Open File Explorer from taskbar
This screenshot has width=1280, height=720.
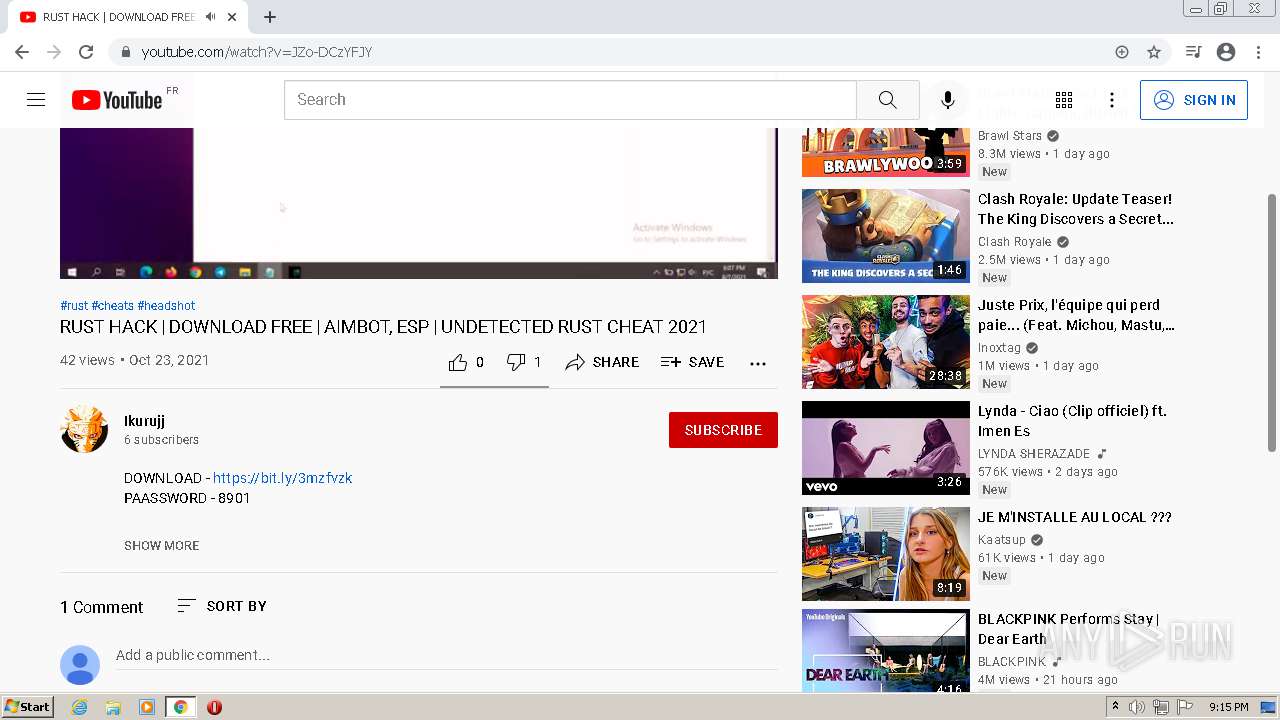[x=113, y=707]
